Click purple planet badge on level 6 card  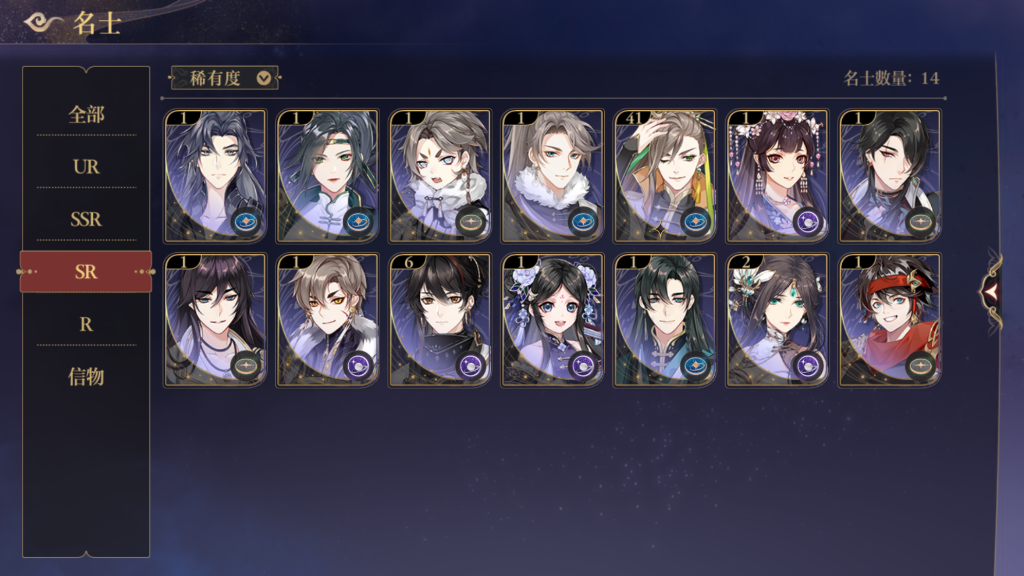pyautogui.click(x=471, y=366)
